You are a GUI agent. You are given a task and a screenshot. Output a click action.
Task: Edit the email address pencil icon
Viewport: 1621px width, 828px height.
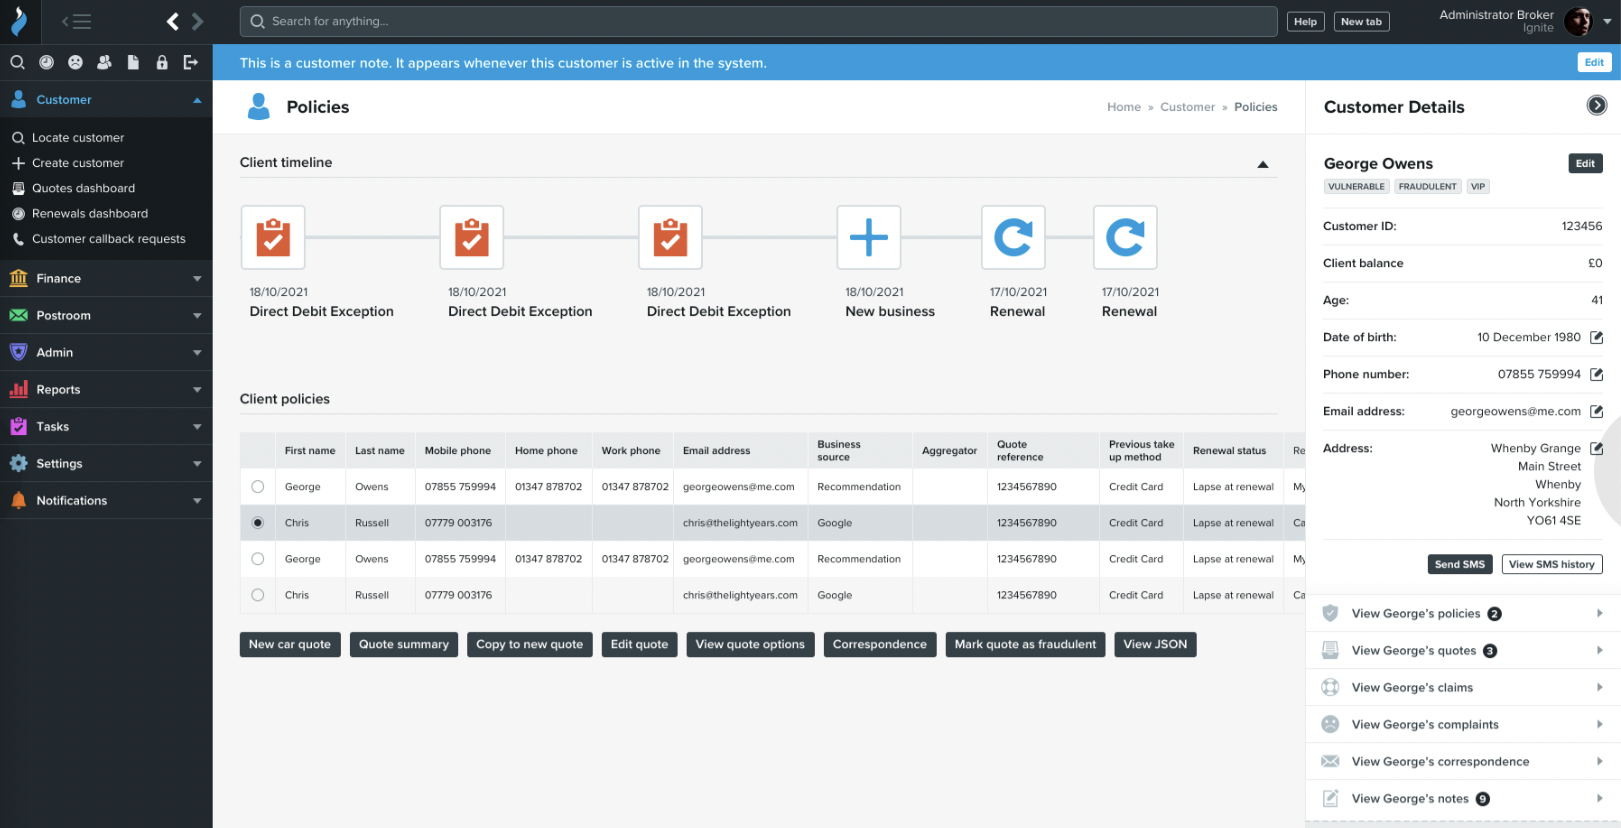click(1596, 412)
